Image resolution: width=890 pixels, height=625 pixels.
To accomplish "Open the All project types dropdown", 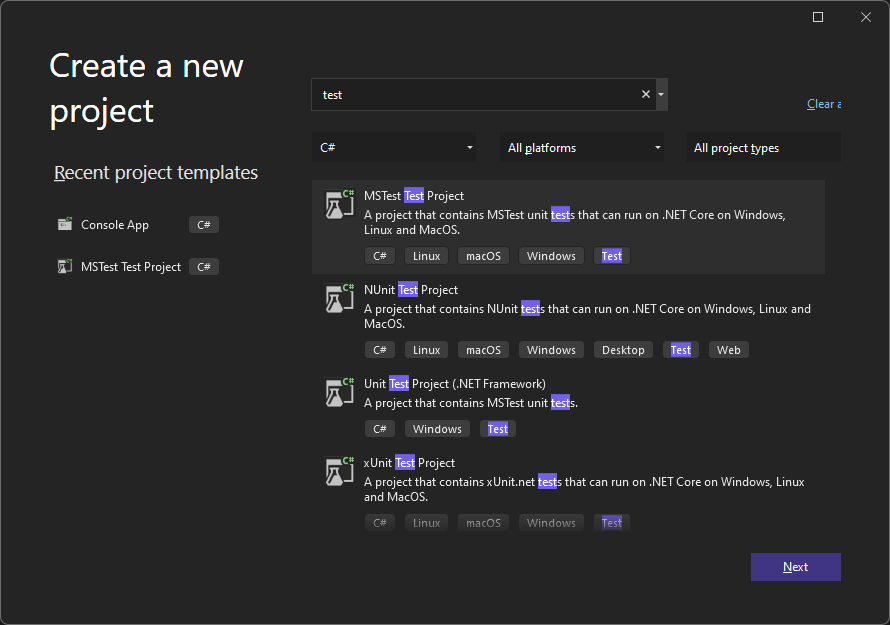I will pyautogui.click(x=763, y=147).
